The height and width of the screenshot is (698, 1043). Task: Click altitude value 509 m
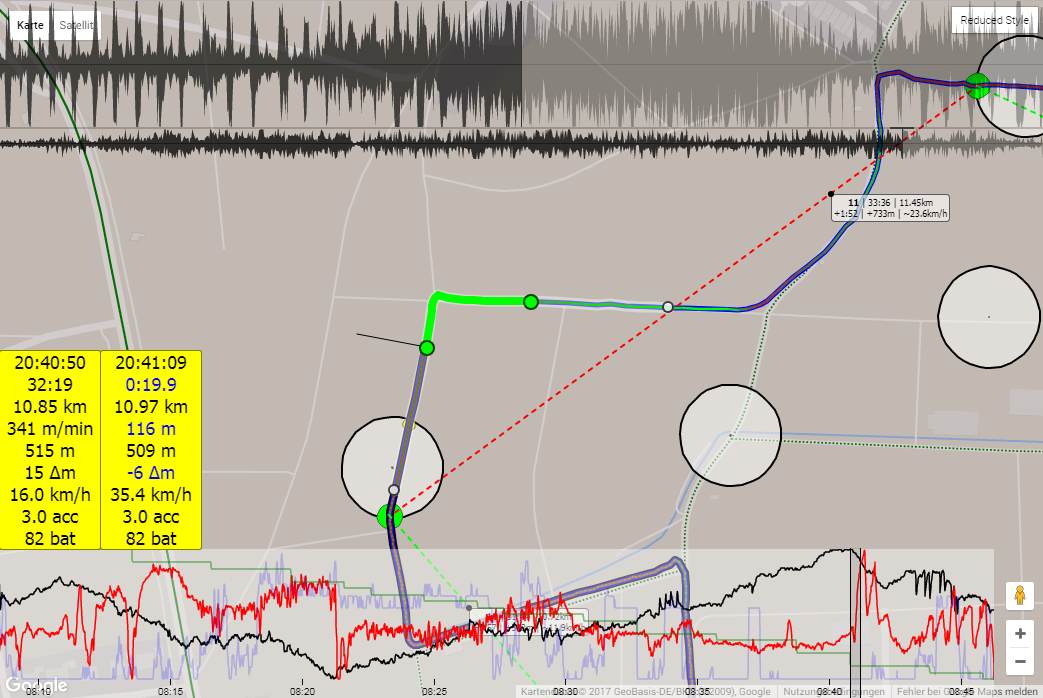(x=151, y=450)
